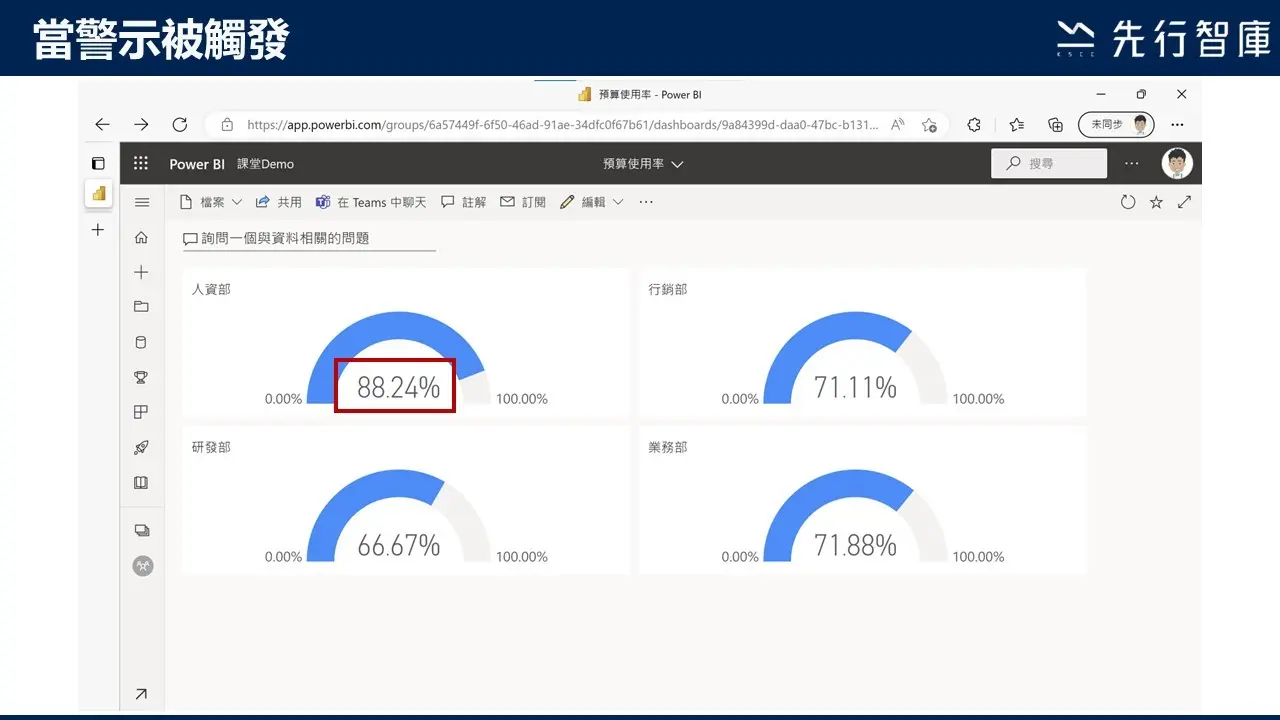Open browser extensions puzzle icon
This screenshot has width=1280, height=720.
pos(974,125)
